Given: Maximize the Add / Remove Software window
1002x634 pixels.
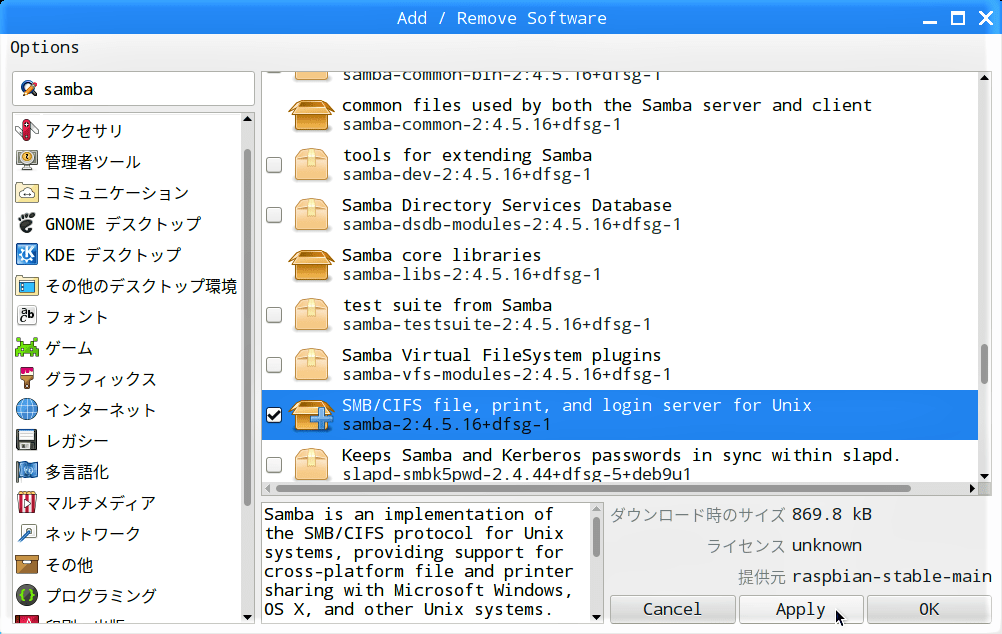Looking at the screenshot, I should (958, 18).
